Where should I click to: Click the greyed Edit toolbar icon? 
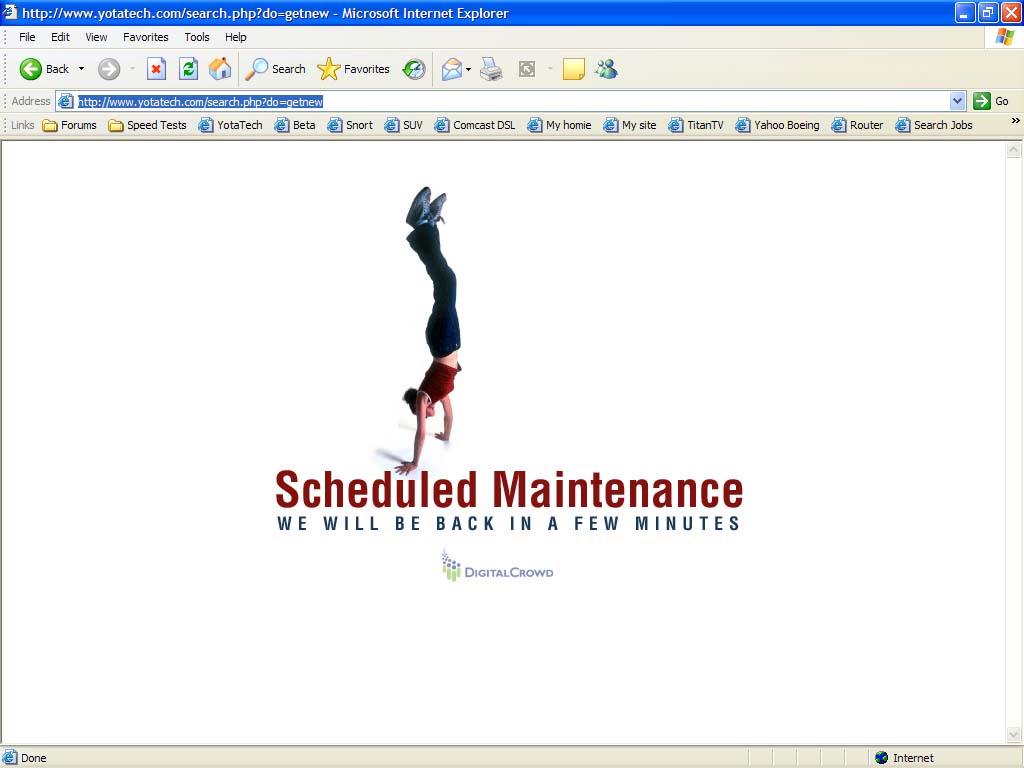pos(527,69)
